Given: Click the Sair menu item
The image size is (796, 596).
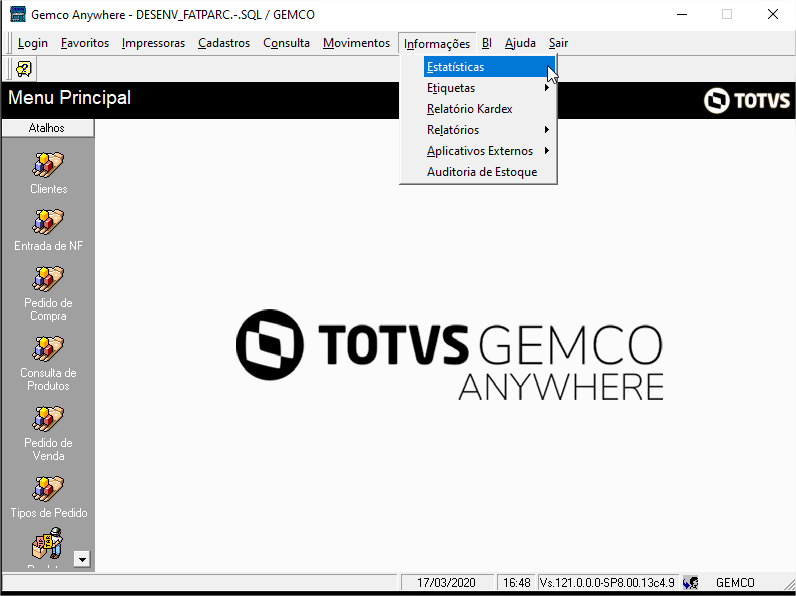Looking at the screenshot, I should (x=558, y=43).
